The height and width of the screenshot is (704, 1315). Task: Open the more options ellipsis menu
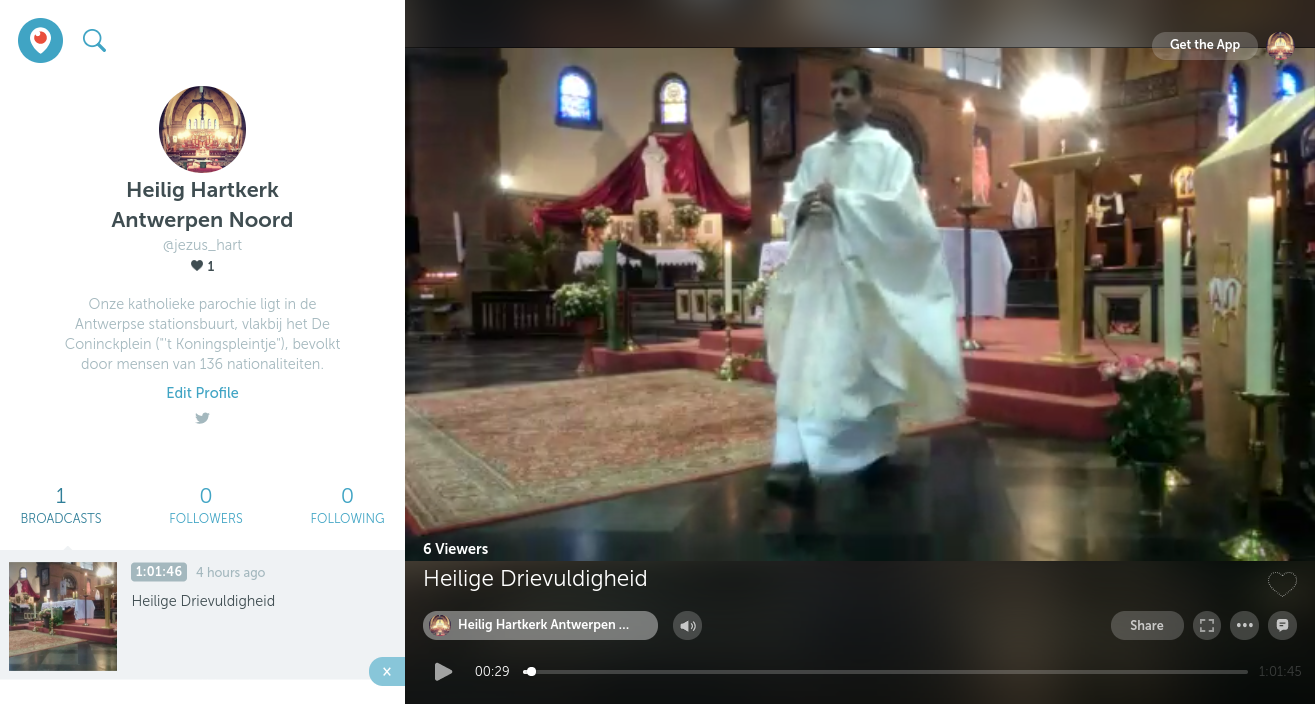coord(1244,626)
